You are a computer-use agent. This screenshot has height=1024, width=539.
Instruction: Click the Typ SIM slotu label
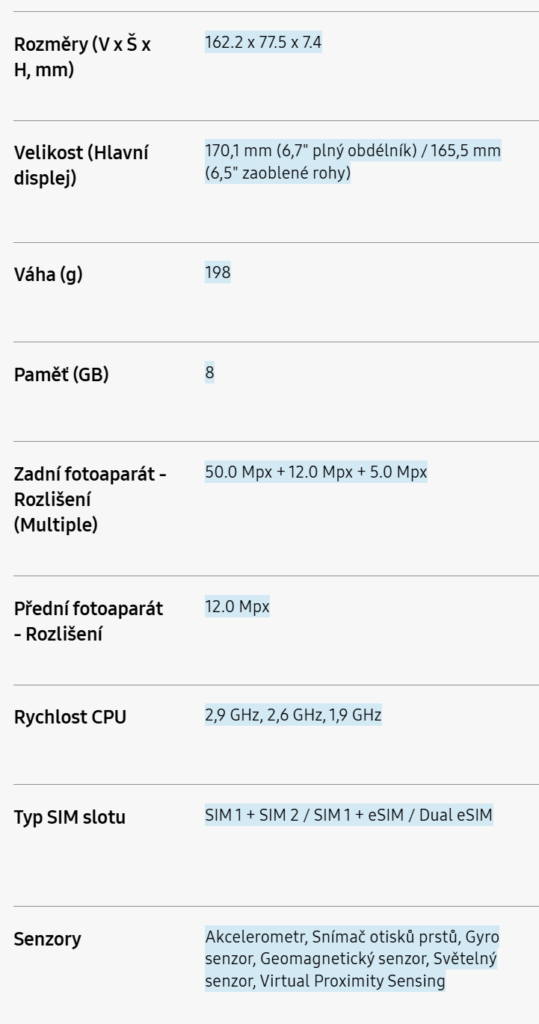(x=69, y=817)
